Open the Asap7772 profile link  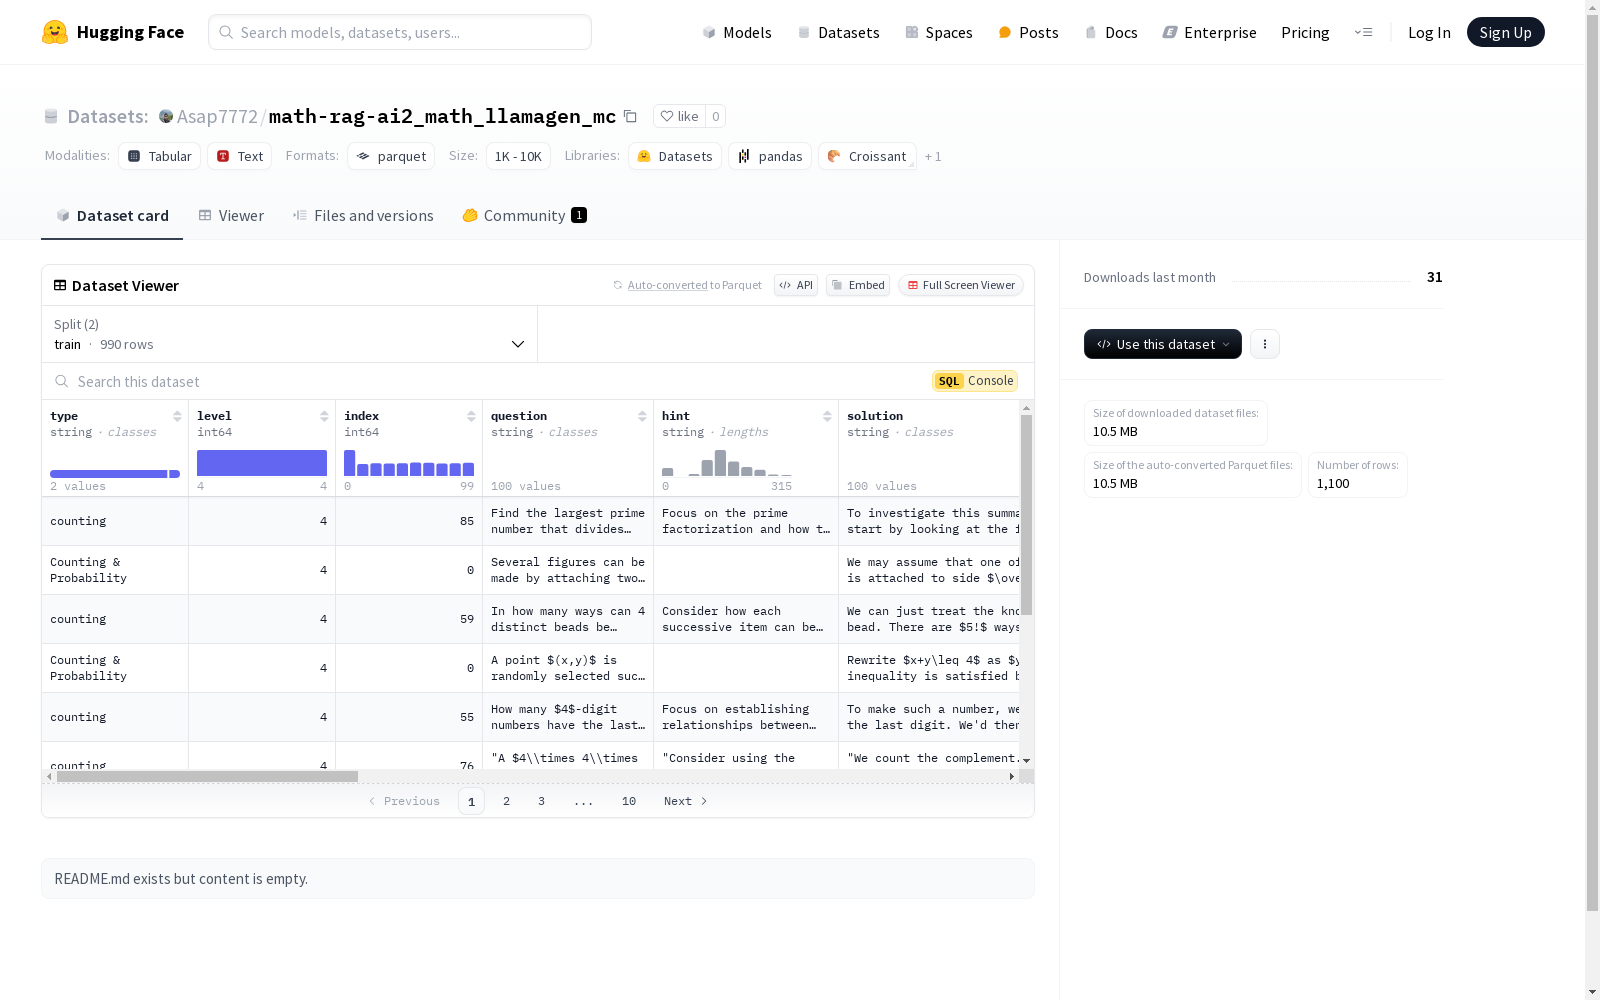pyautogui.click(x=217, y=116)
